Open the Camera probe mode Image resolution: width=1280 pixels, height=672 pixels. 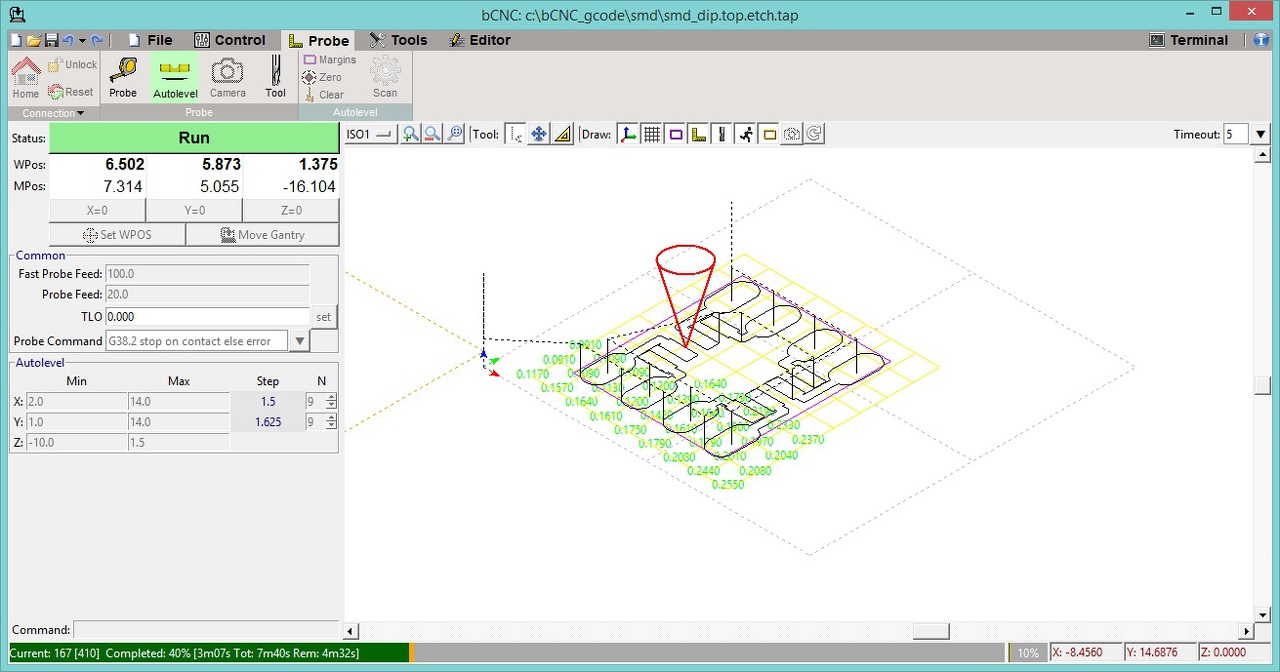(227, 77)
